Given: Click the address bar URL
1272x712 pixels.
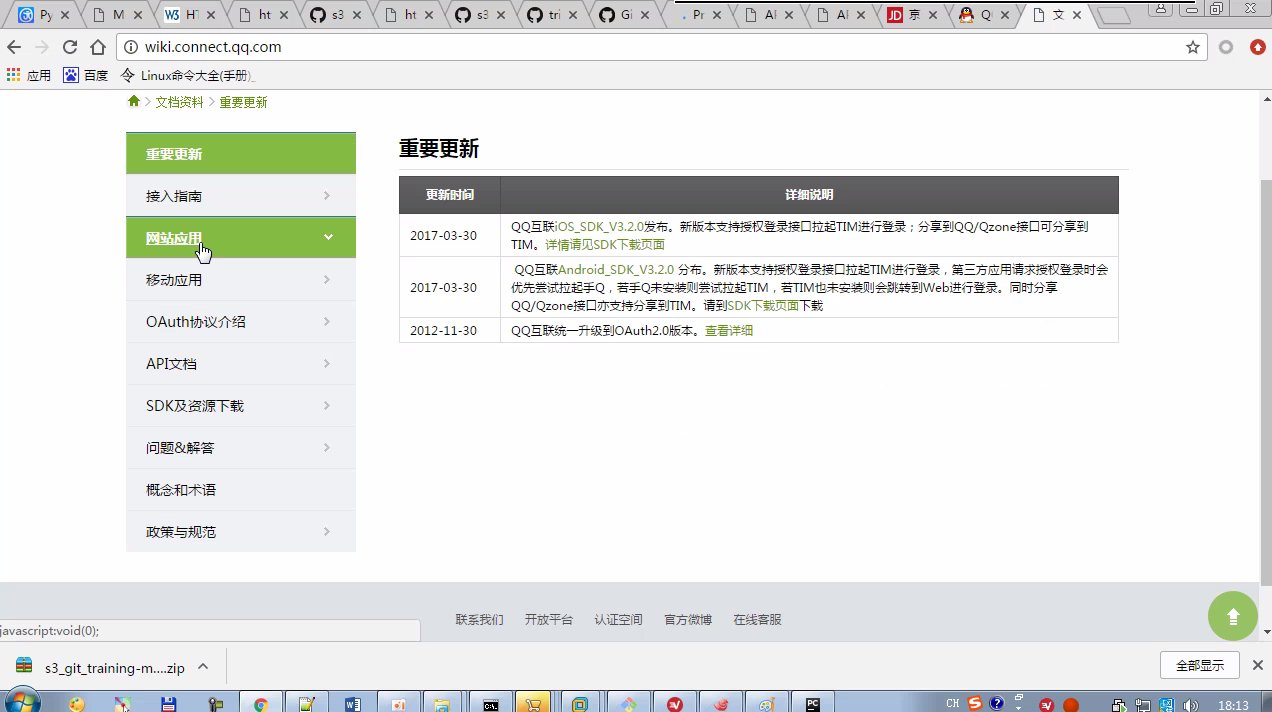Looking at the screenshot, I should coord(213,47).
